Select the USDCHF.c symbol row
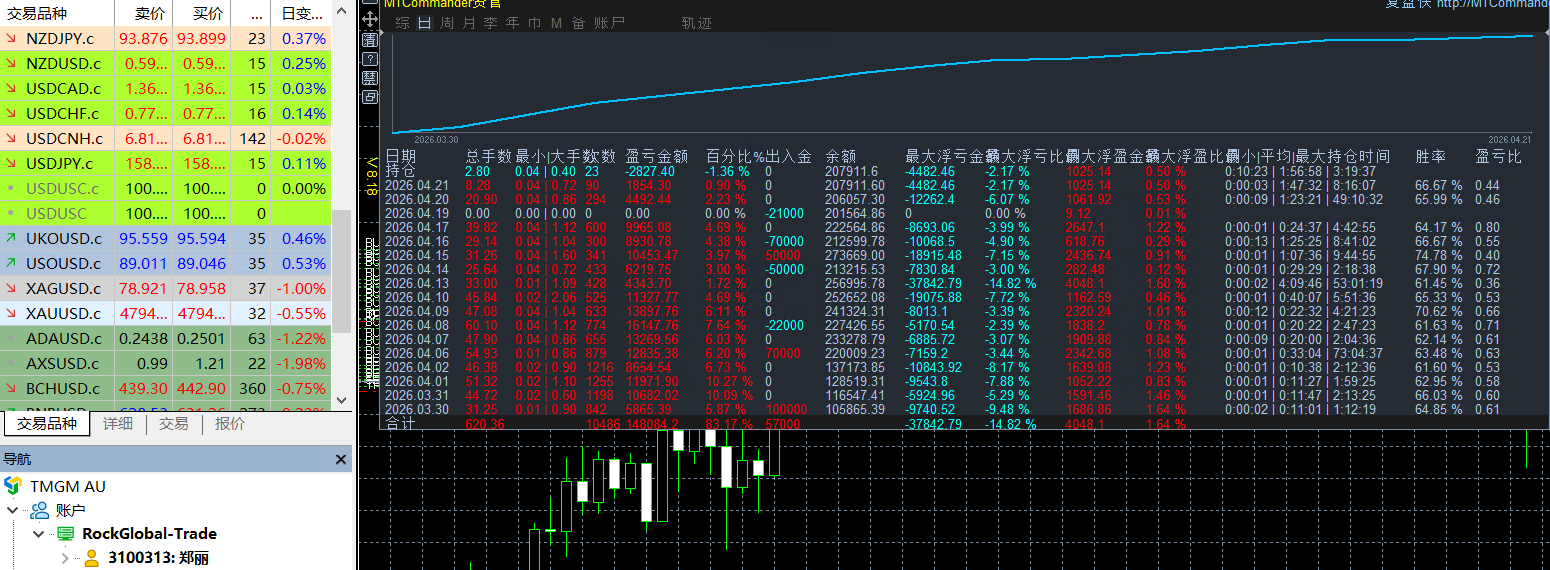The height and width of the screenshot is (570, 1550). [x=165, y=114]
